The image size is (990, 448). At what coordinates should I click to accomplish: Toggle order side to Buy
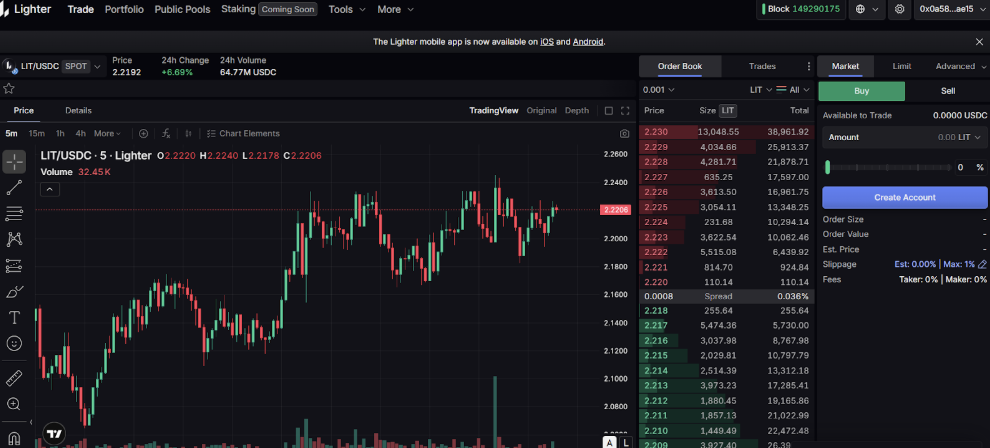(861, 91)
